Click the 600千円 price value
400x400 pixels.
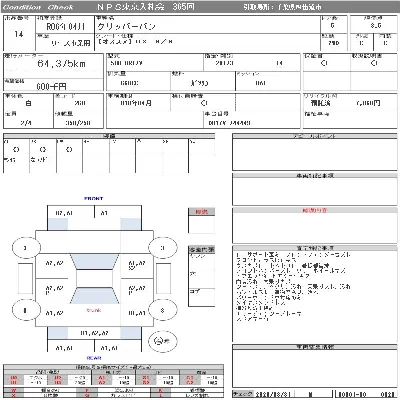[x=52, y=87]
